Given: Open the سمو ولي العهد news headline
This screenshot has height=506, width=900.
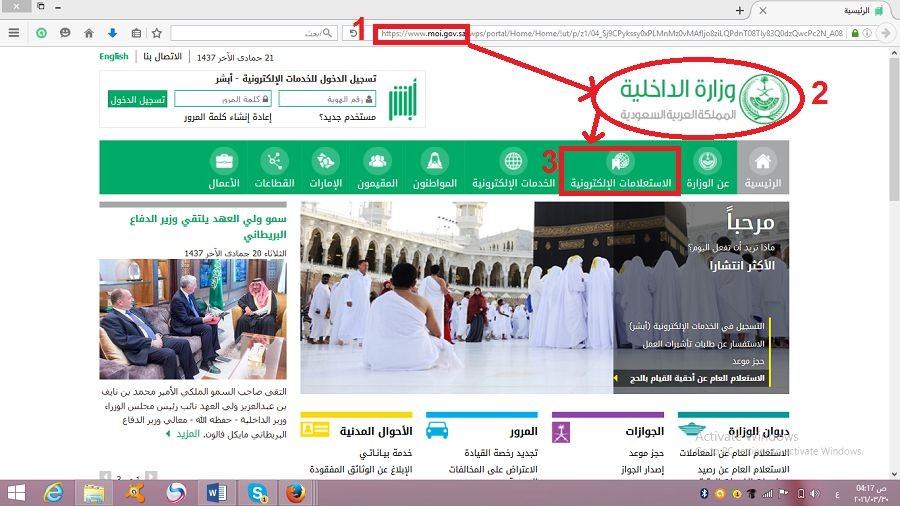Looking at the screenshot, I should tap(208, 226).
